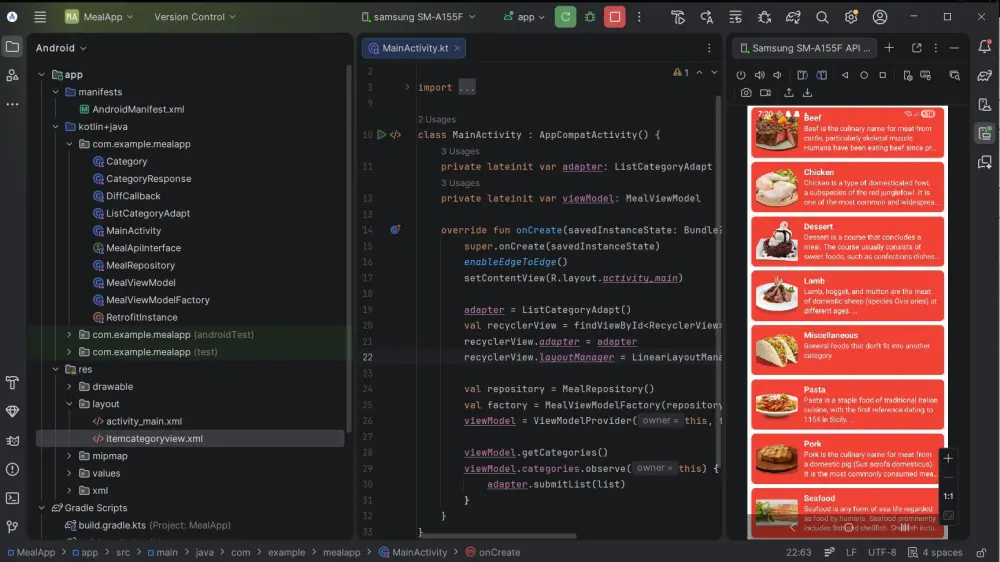Expand the drawable folder

pyautogui.click(x=69, y=387)
